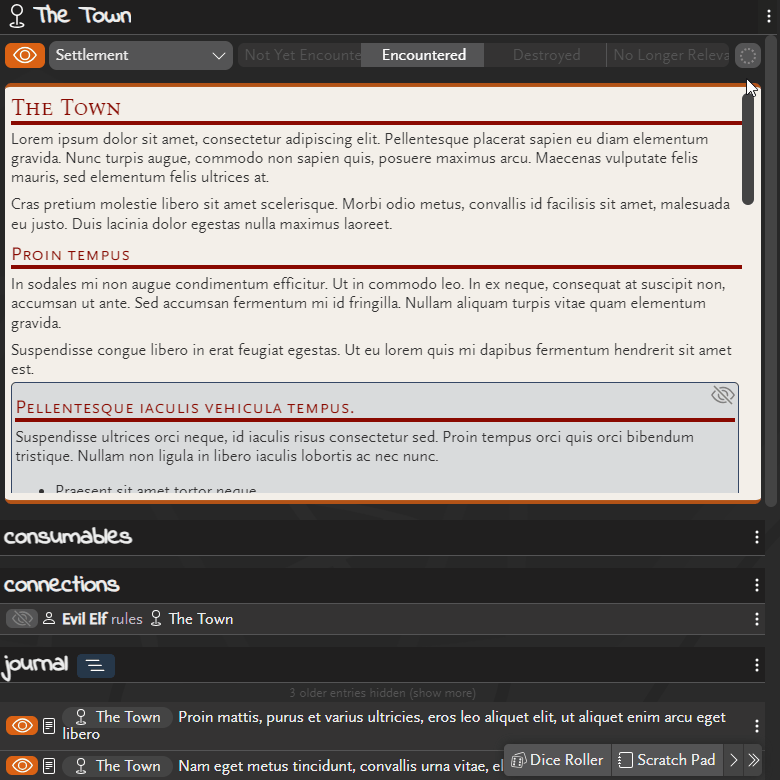Open The Town header three-dot menu
Viewport: 780px width, 780px height.
[768, 16]
